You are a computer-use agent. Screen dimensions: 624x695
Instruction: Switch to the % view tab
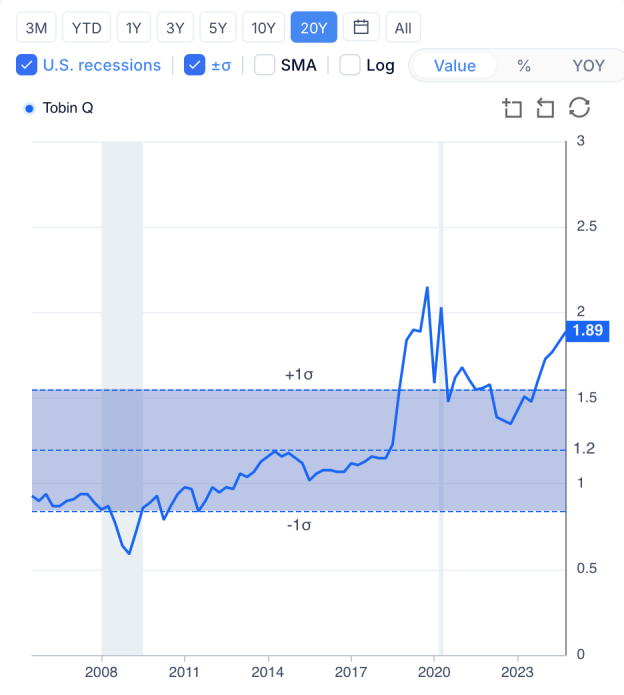point(523,66)
